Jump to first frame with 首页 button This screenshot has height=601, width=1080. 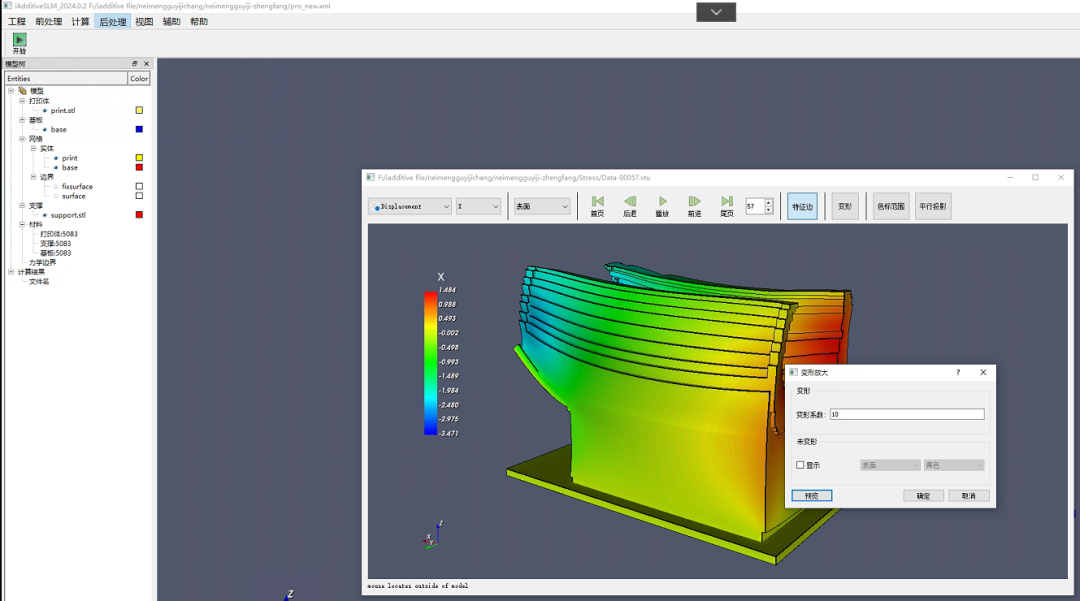point(597,206)
